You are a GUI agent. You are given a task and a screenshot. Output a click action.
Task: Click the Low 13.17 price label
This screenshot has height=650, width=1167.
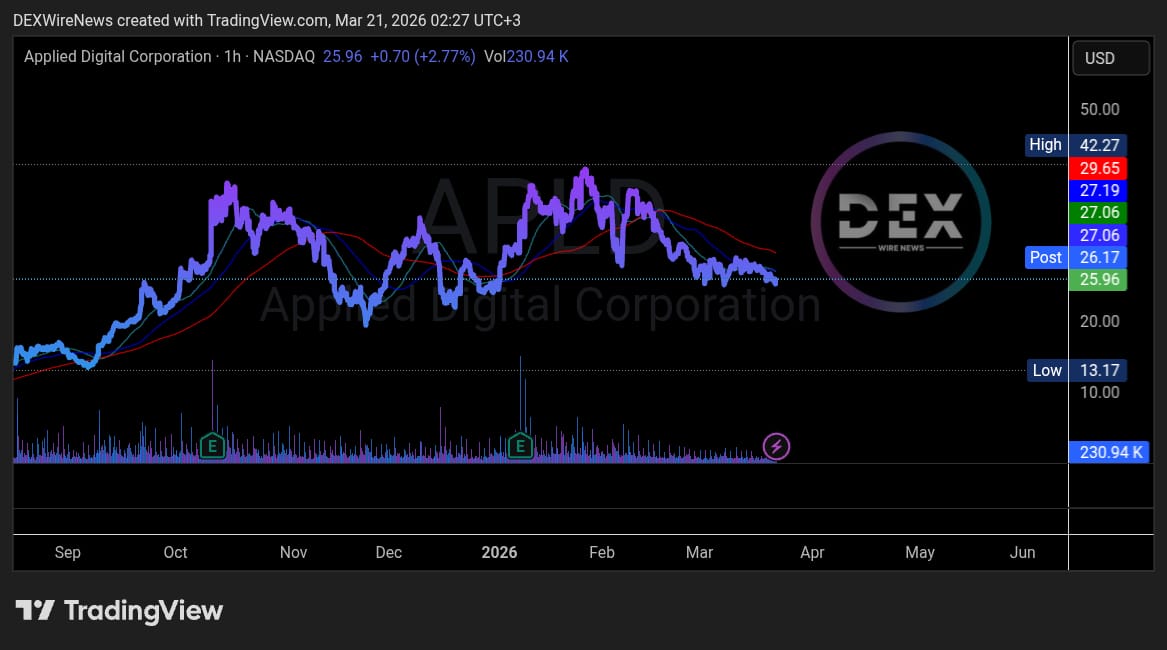click(1076, 370)
